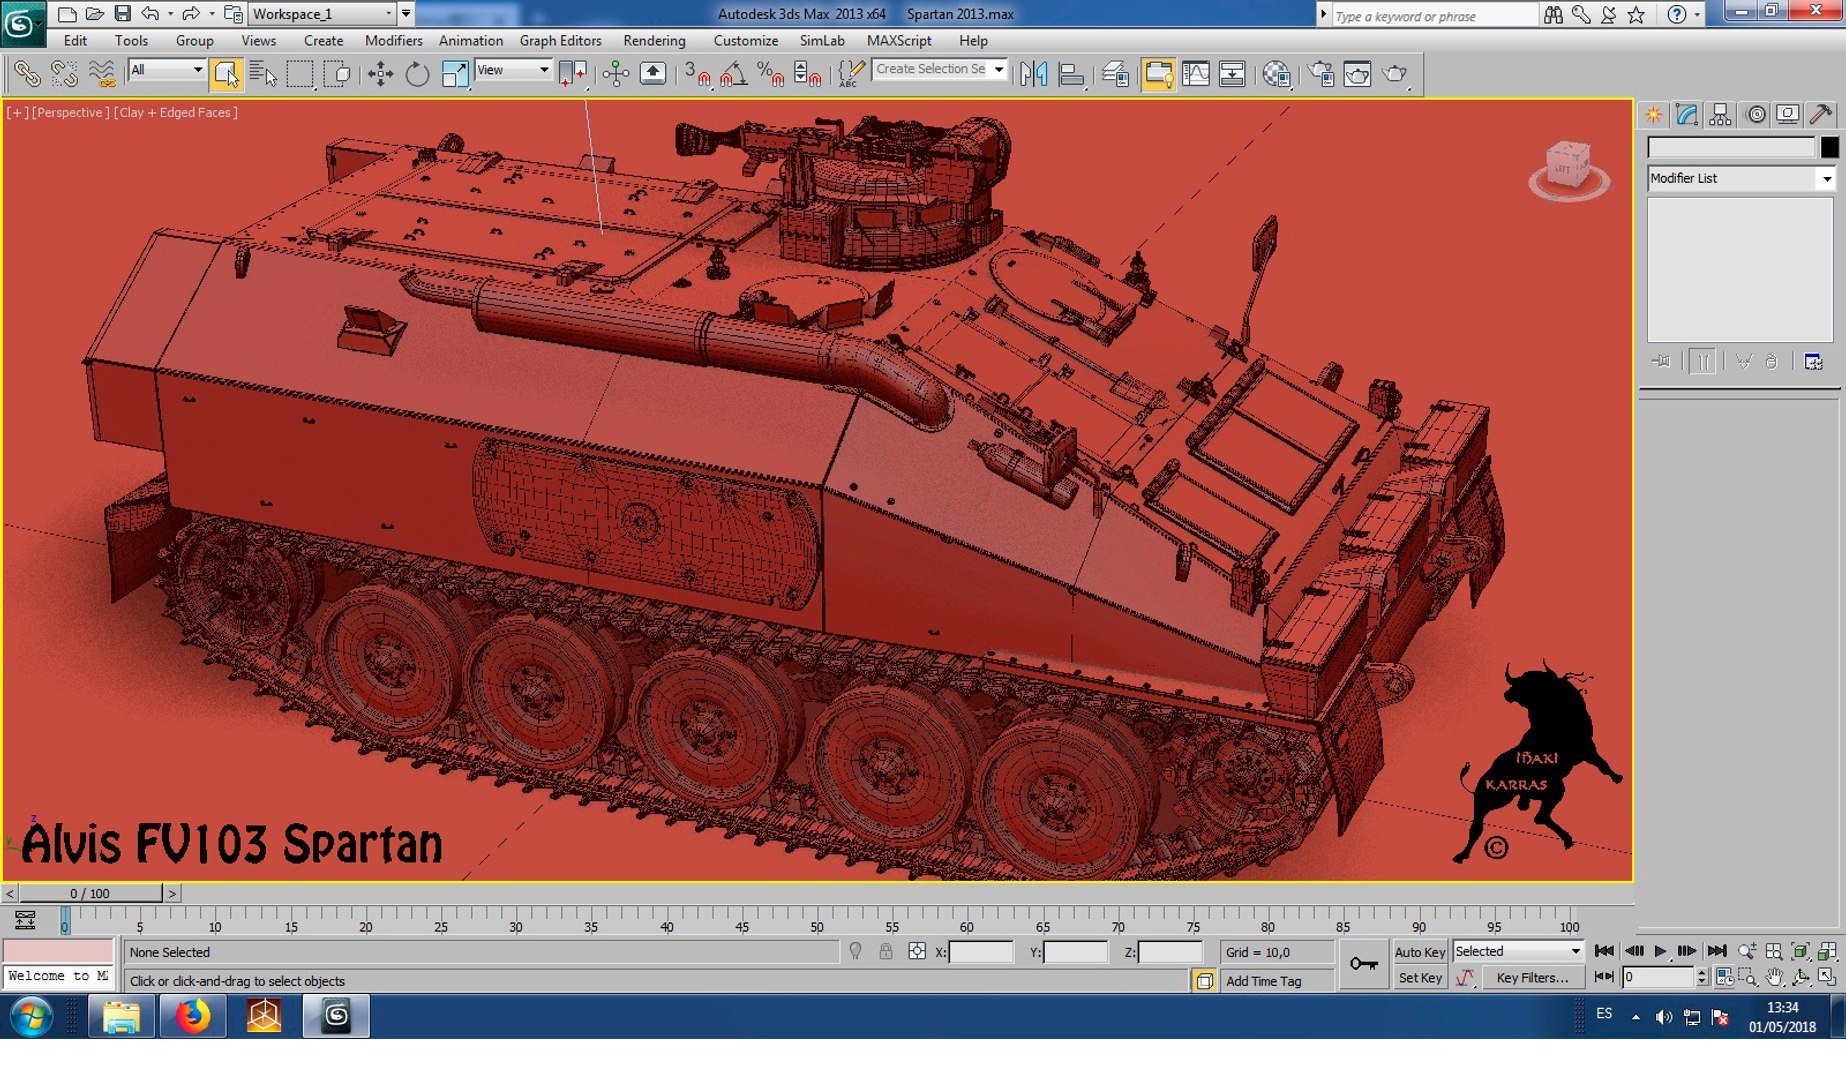Open the Render Setup dialog icon
Viewport: 1846px width, 1080px height.
(1320, 74)
